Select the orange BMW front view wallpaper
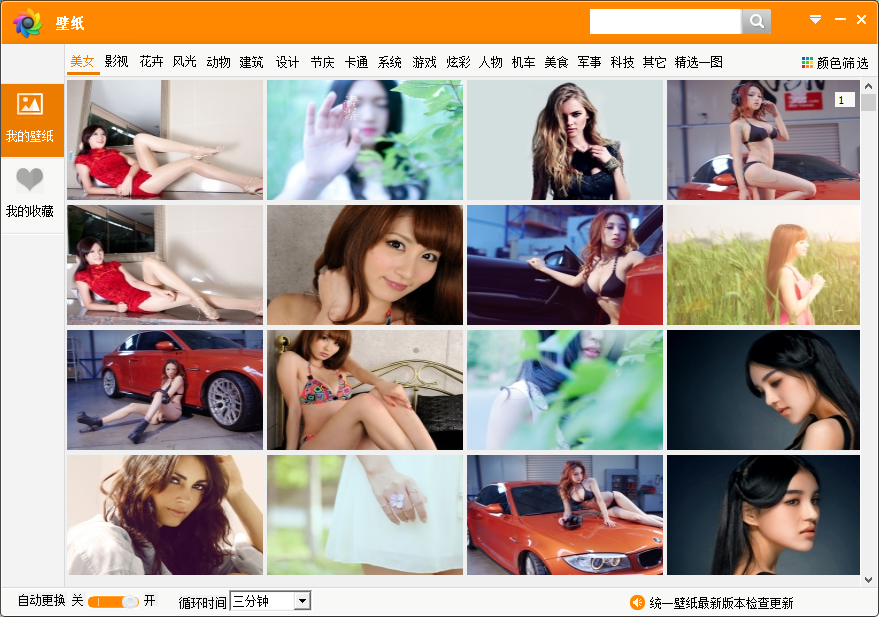Viewport: 879px width, 617px height. [565, 514]
